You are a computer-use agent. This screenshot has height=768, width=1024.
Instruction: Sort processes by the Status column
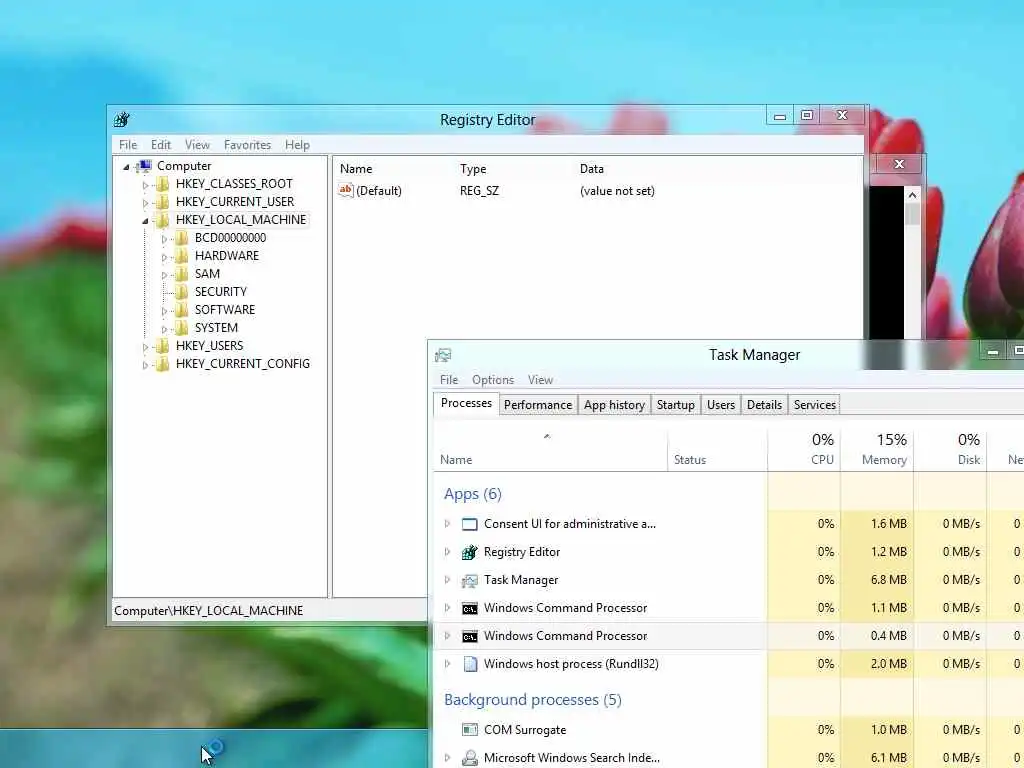718,449
